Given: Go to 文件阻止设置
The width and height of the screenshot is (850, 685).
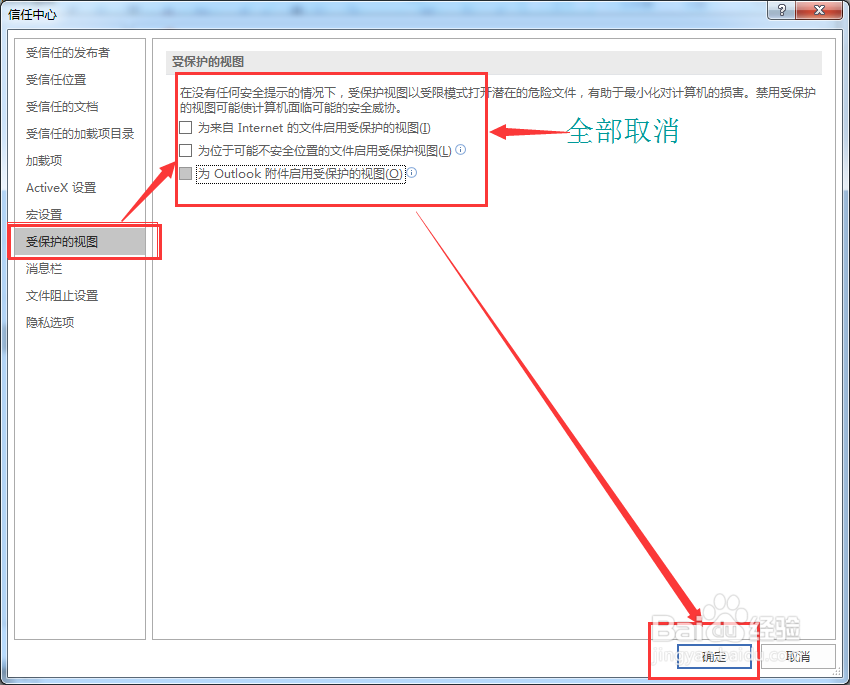Looking at the screenshot, I should click(x=62, y=295).
